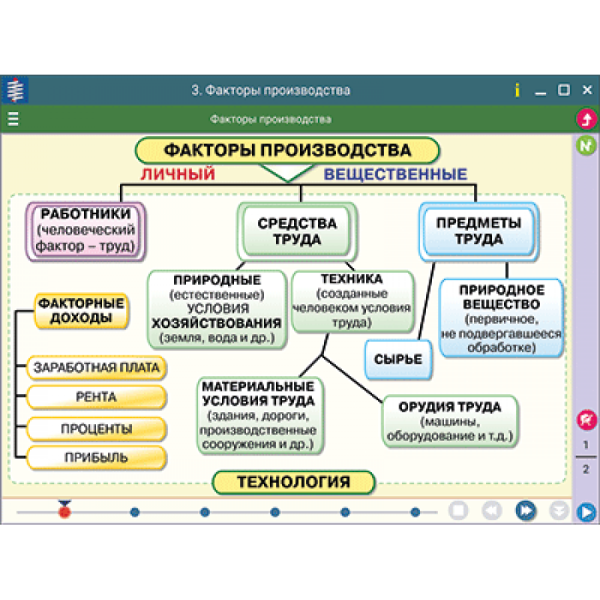The width and height of the screenshot is (600, 600).
Task: Click the blue play button bottom-right
Action: [x=586, y=512]
